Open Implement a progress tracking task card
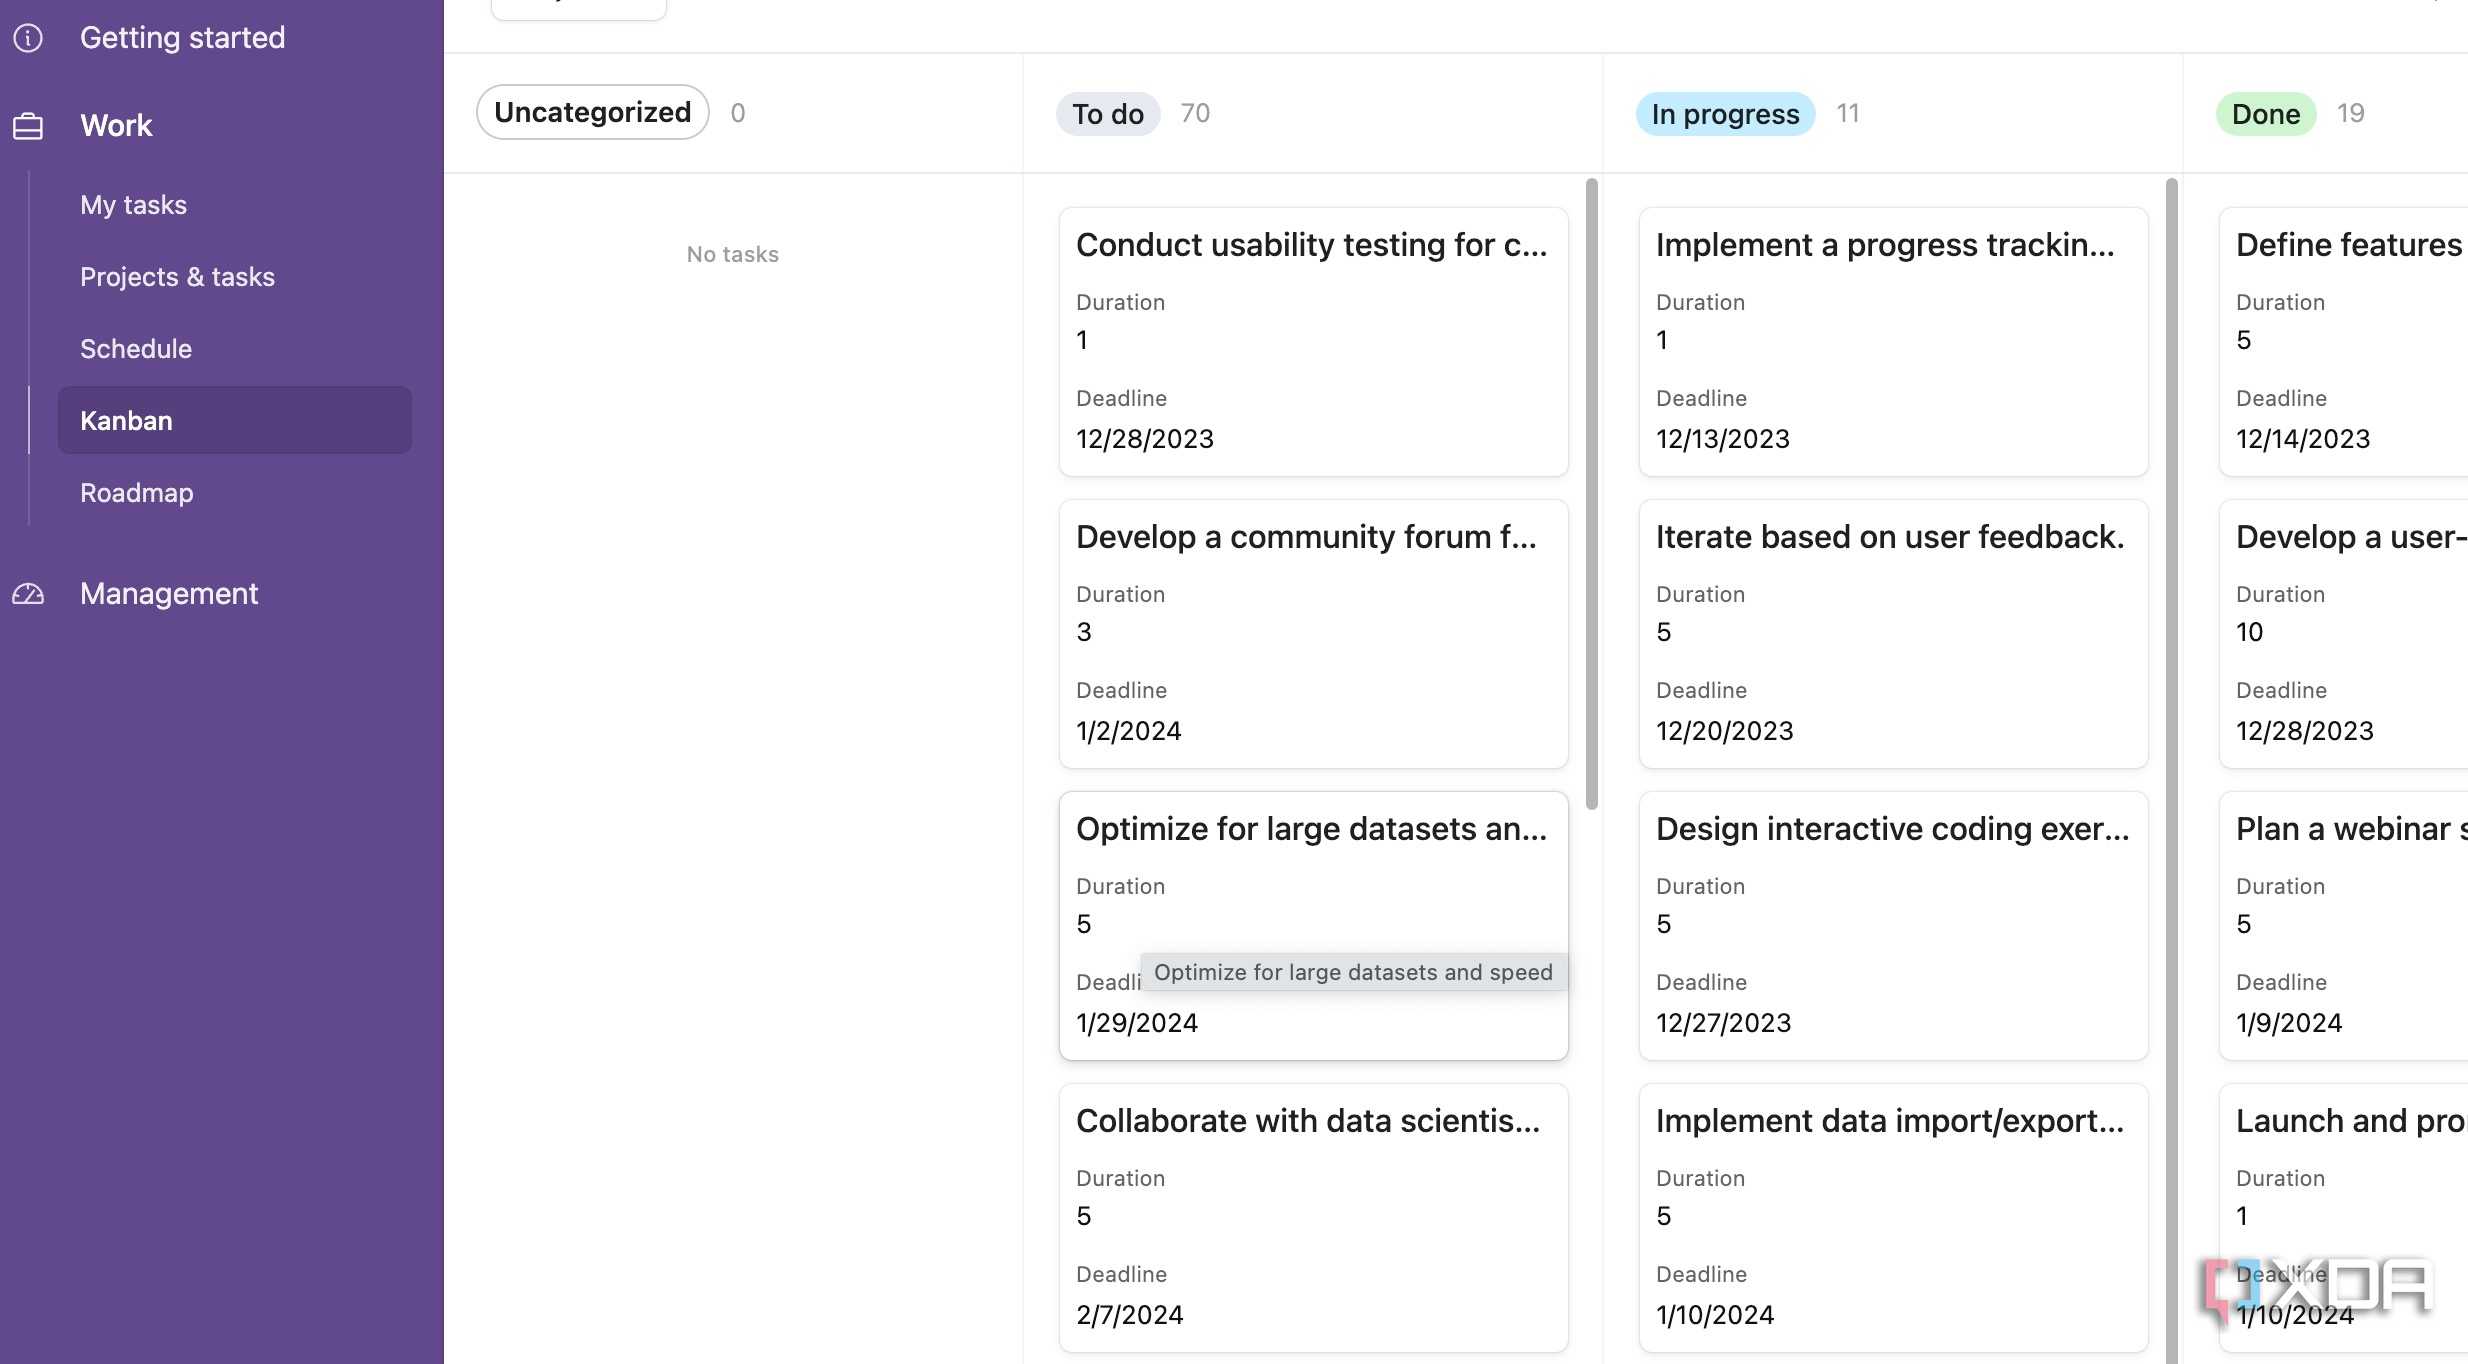 [1893, 342]
